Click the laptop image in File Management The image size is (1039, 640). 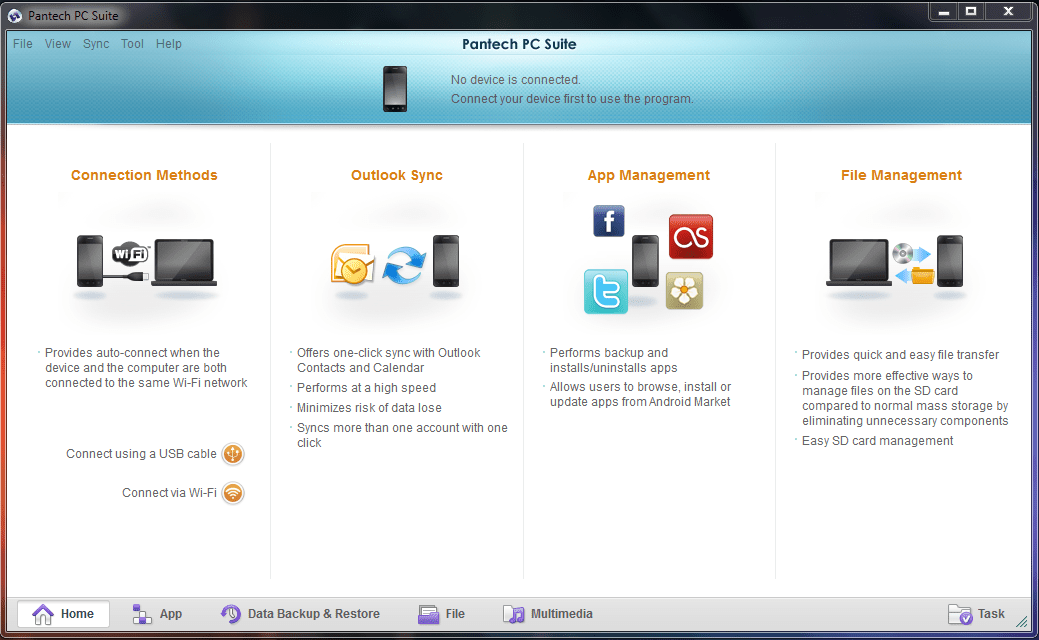[859, 262]
